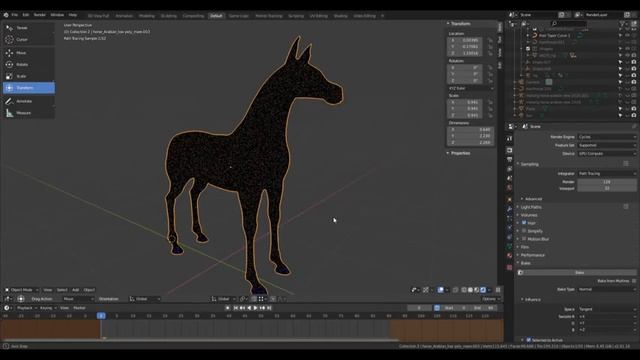Enable Bake from Multires checkbox

(x=634, y=281)
